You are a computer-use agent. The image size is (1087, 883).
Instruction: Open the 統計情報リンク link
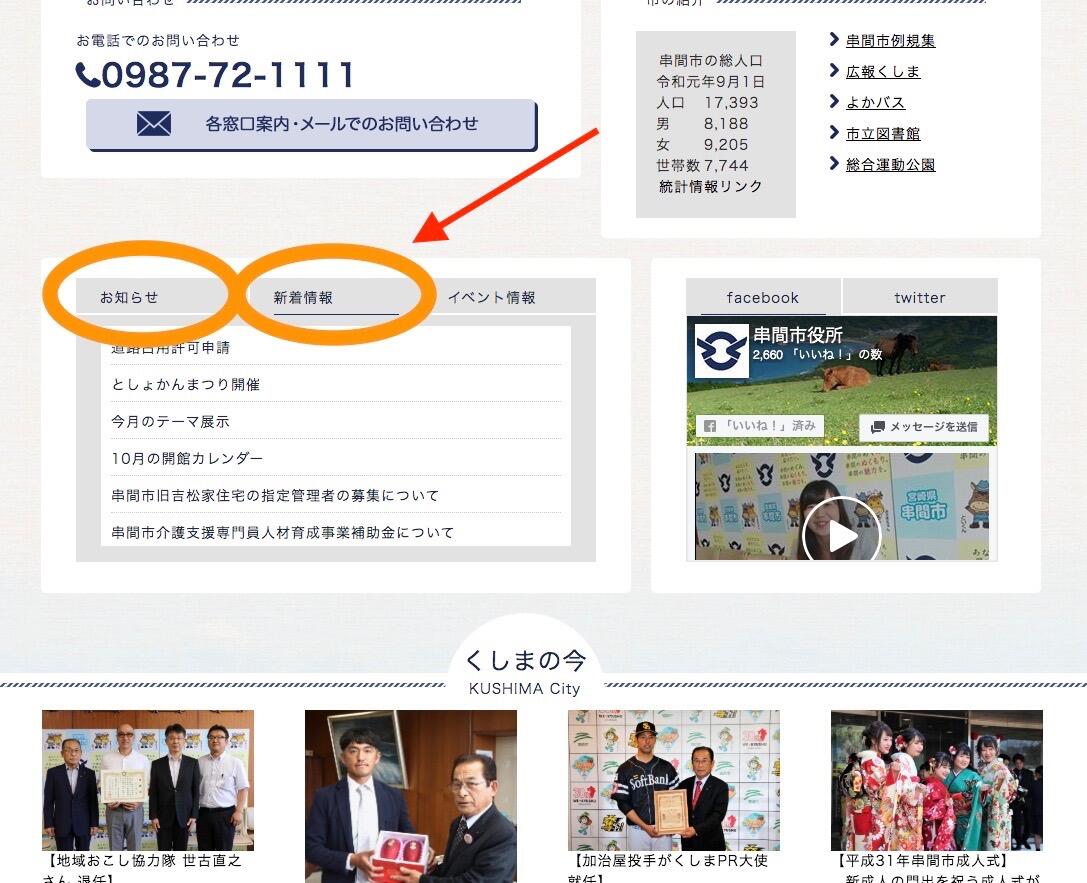(x=711, y=186)
